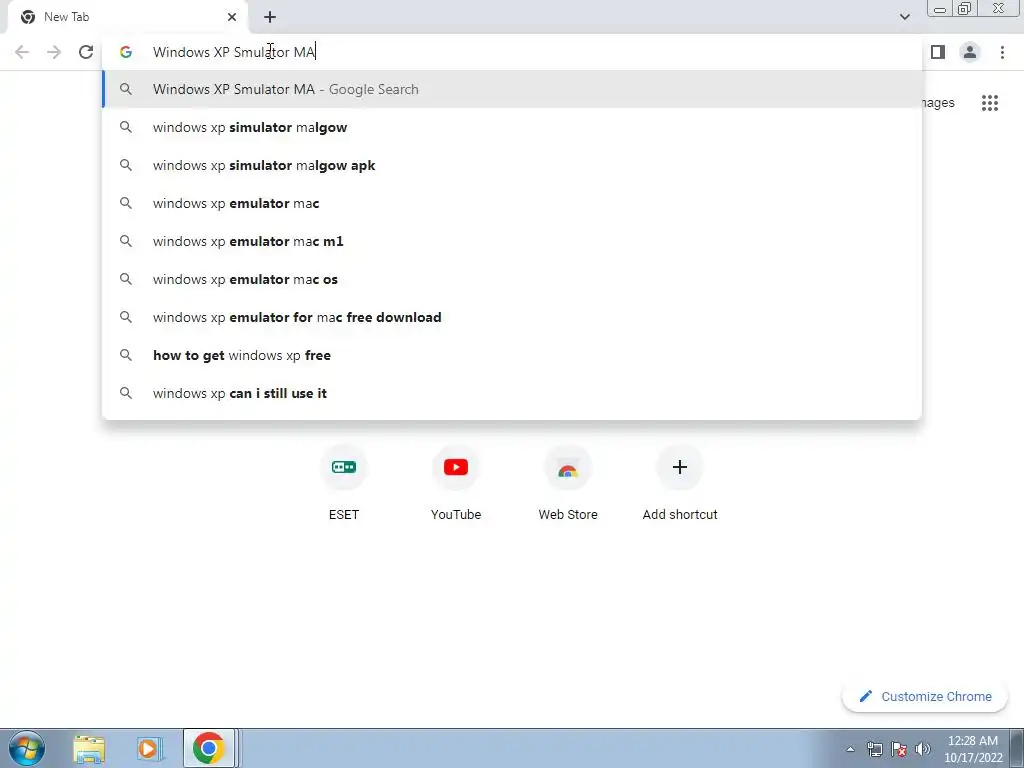
Task: Open the Windows Start menu
Action: pyautogui.click(x=27, y=748)
